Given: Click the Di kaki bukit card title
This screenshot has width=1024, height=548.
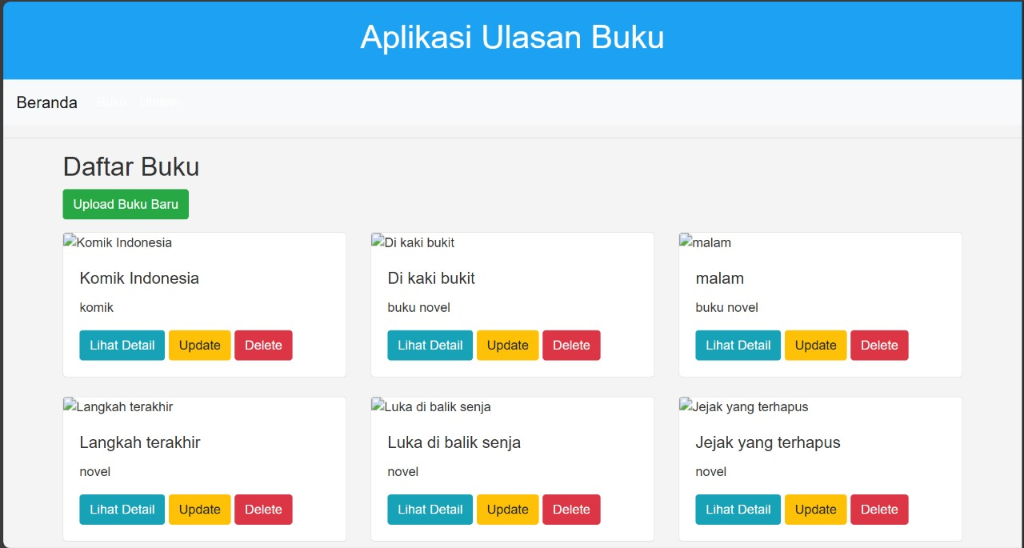Looking at the screenshot, I should (x=431, y=278).
